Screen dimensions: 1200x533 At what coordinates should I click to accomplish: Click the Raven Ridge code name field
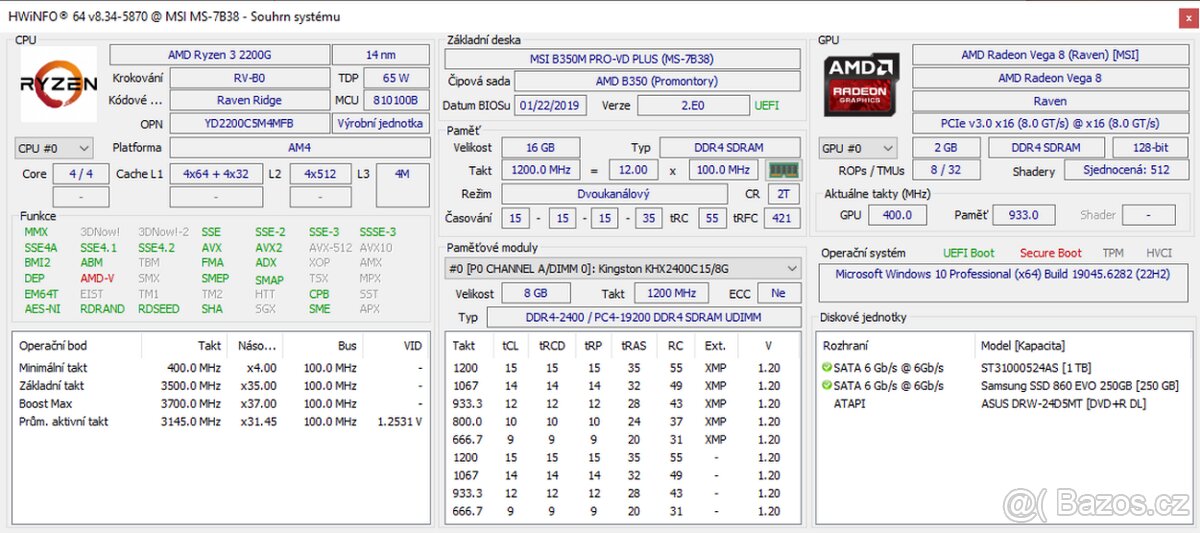[249, 100]
